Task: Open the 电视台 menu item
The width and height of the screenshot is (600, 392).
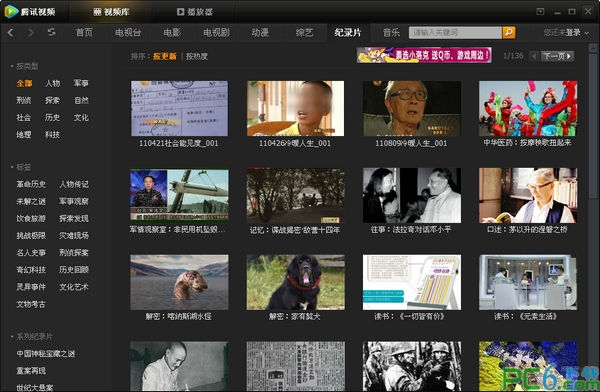Action: point(128,33)
